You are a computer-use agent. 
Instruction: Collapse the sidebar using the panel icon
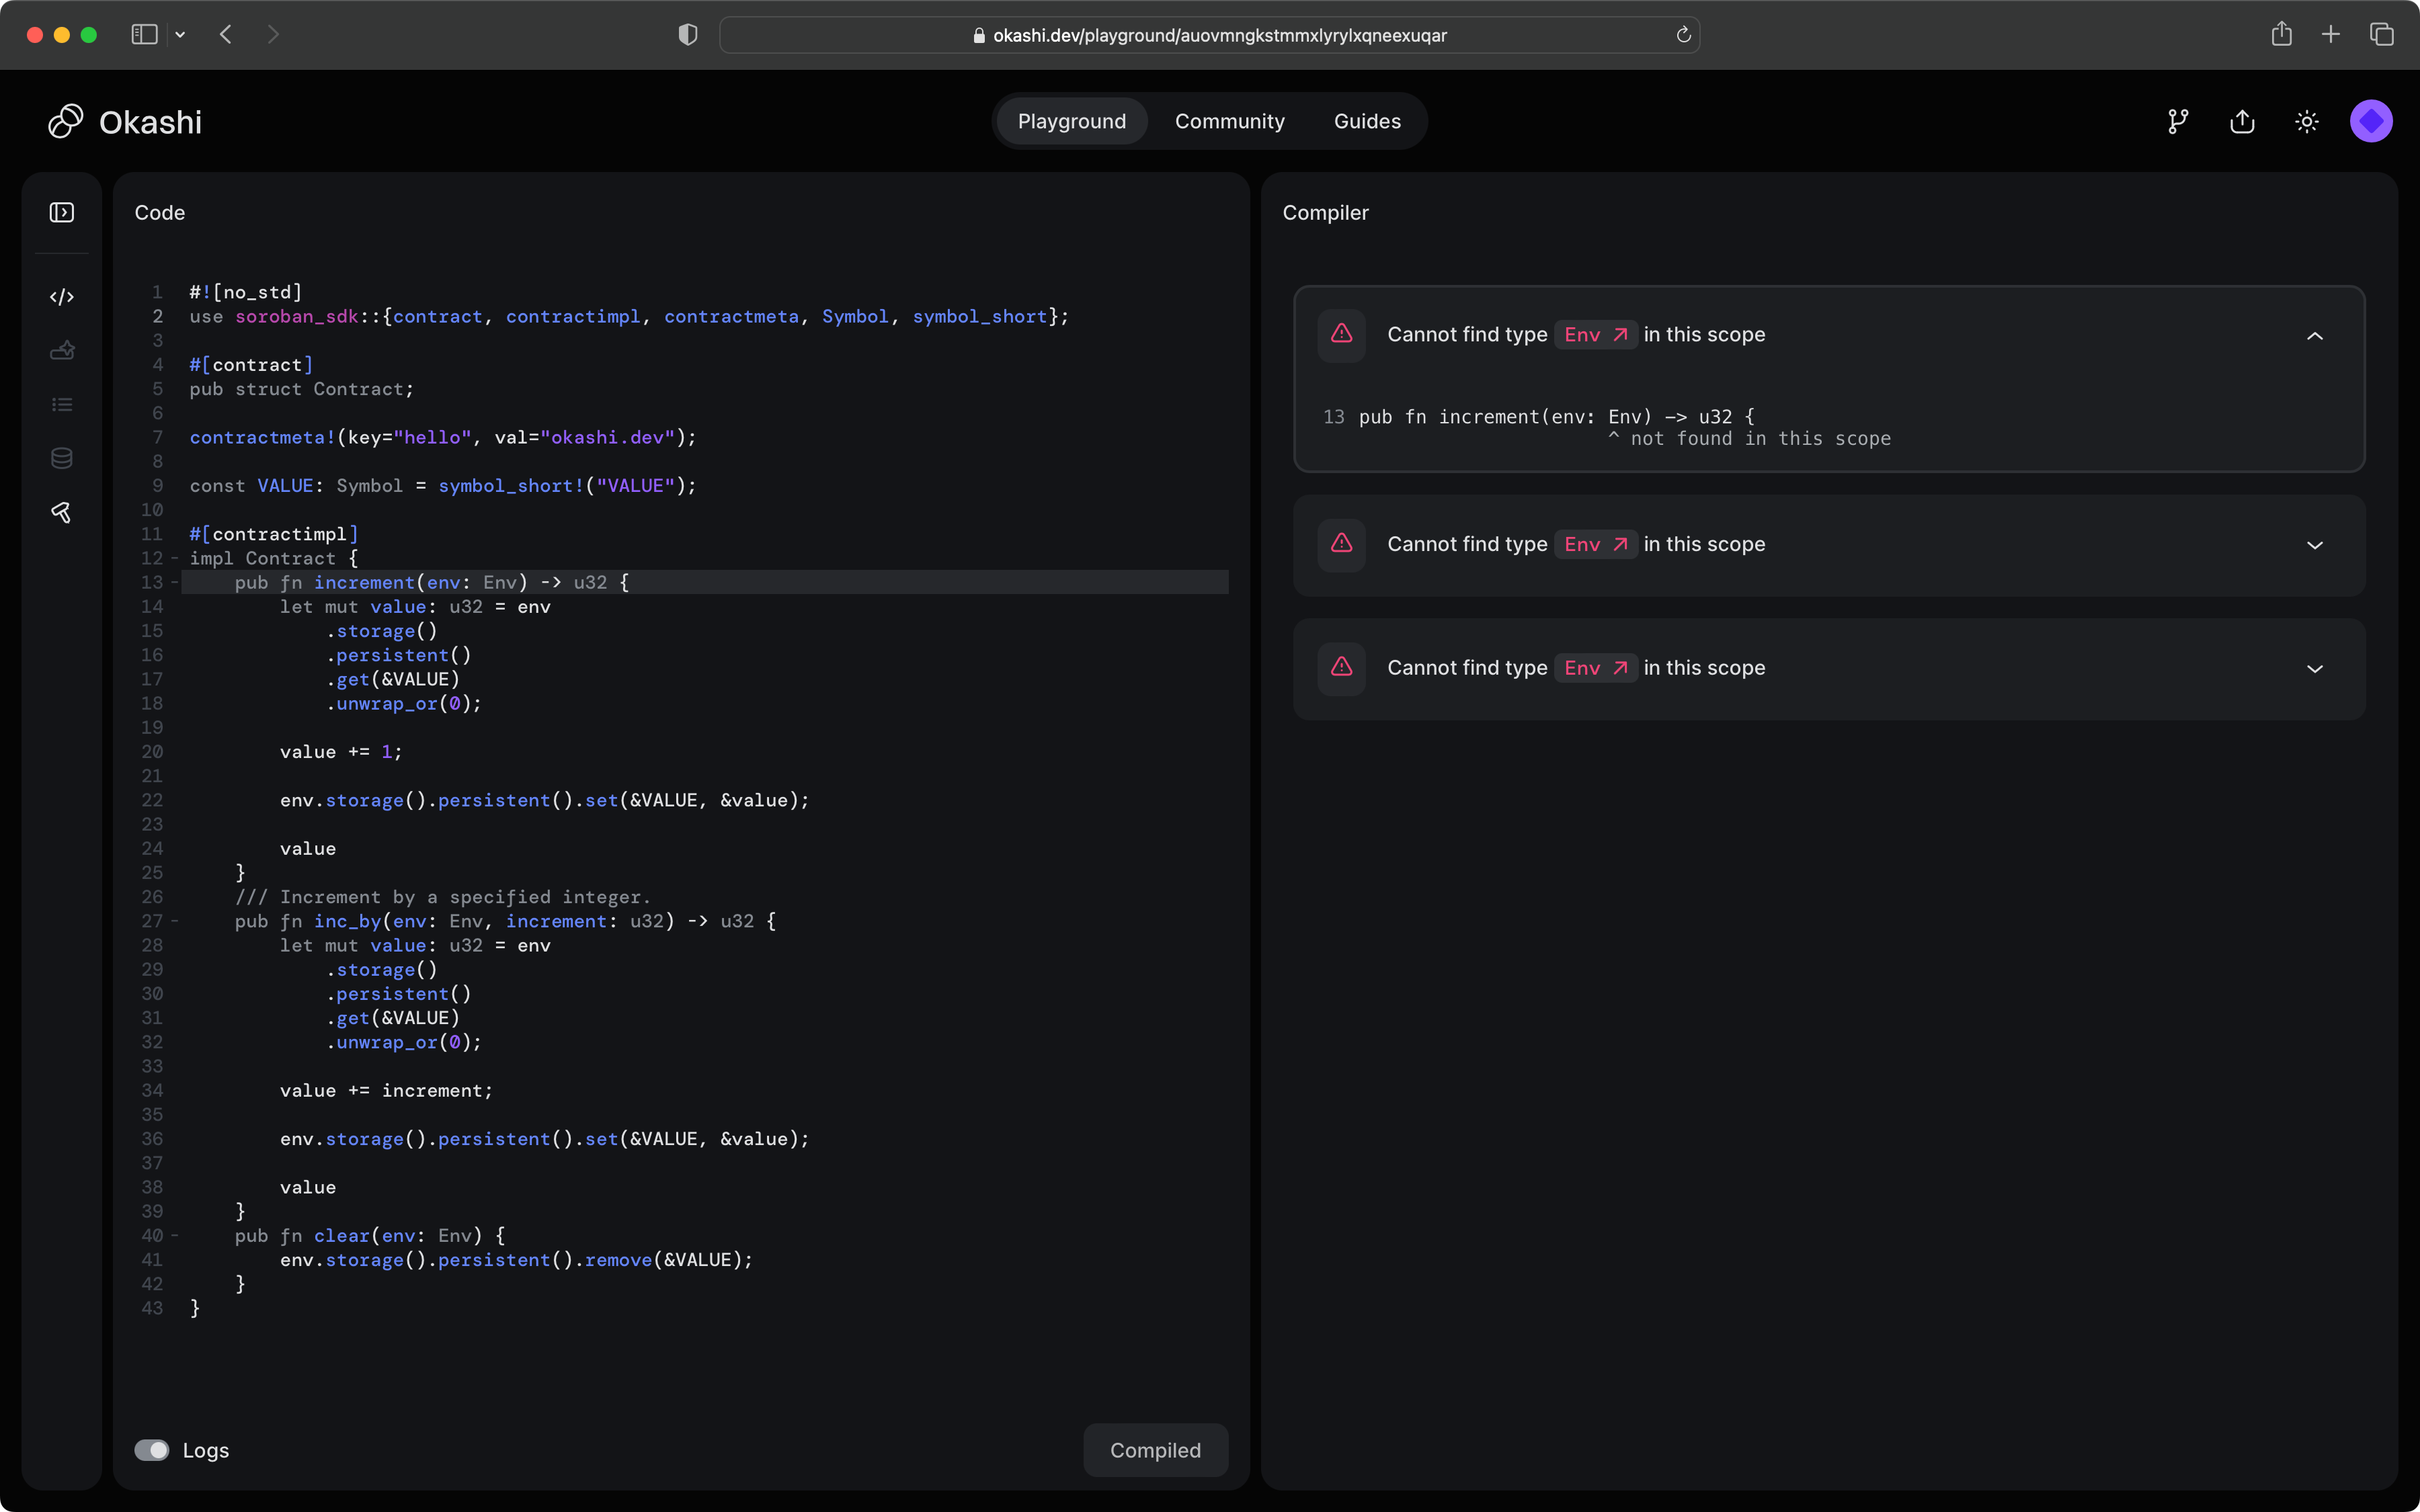point(62,212)
